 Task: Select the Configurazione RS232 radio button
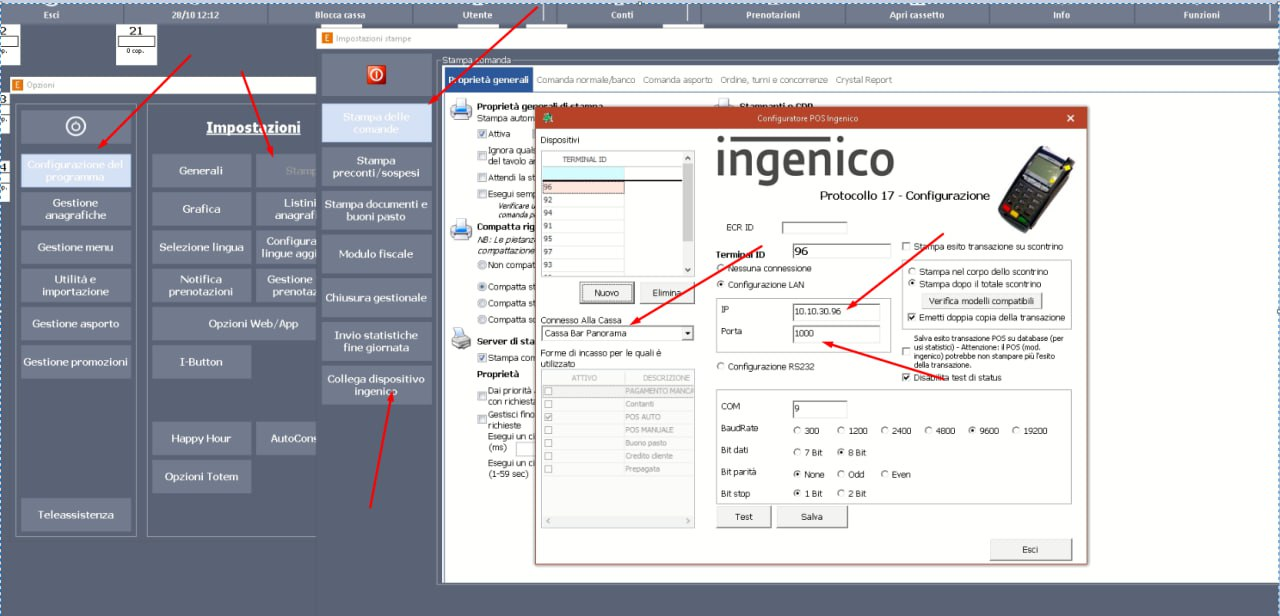(722, 367)
